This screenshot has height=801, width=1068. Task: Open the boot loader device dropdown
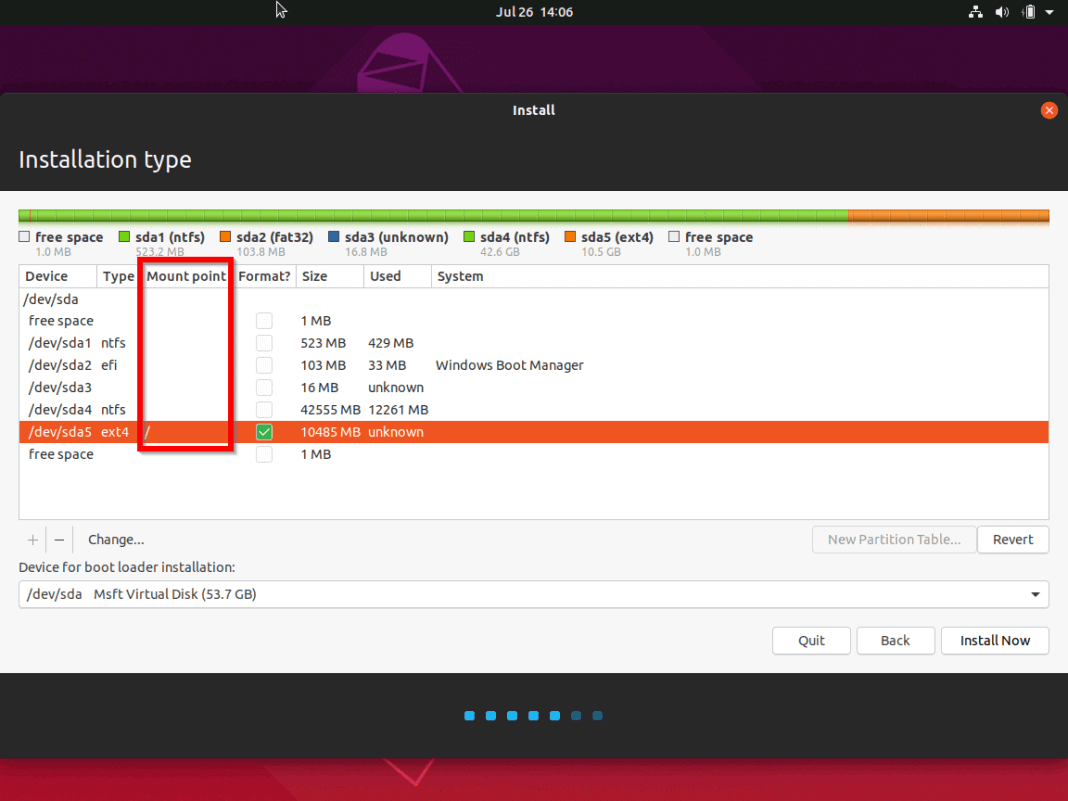coord(1035,594)
